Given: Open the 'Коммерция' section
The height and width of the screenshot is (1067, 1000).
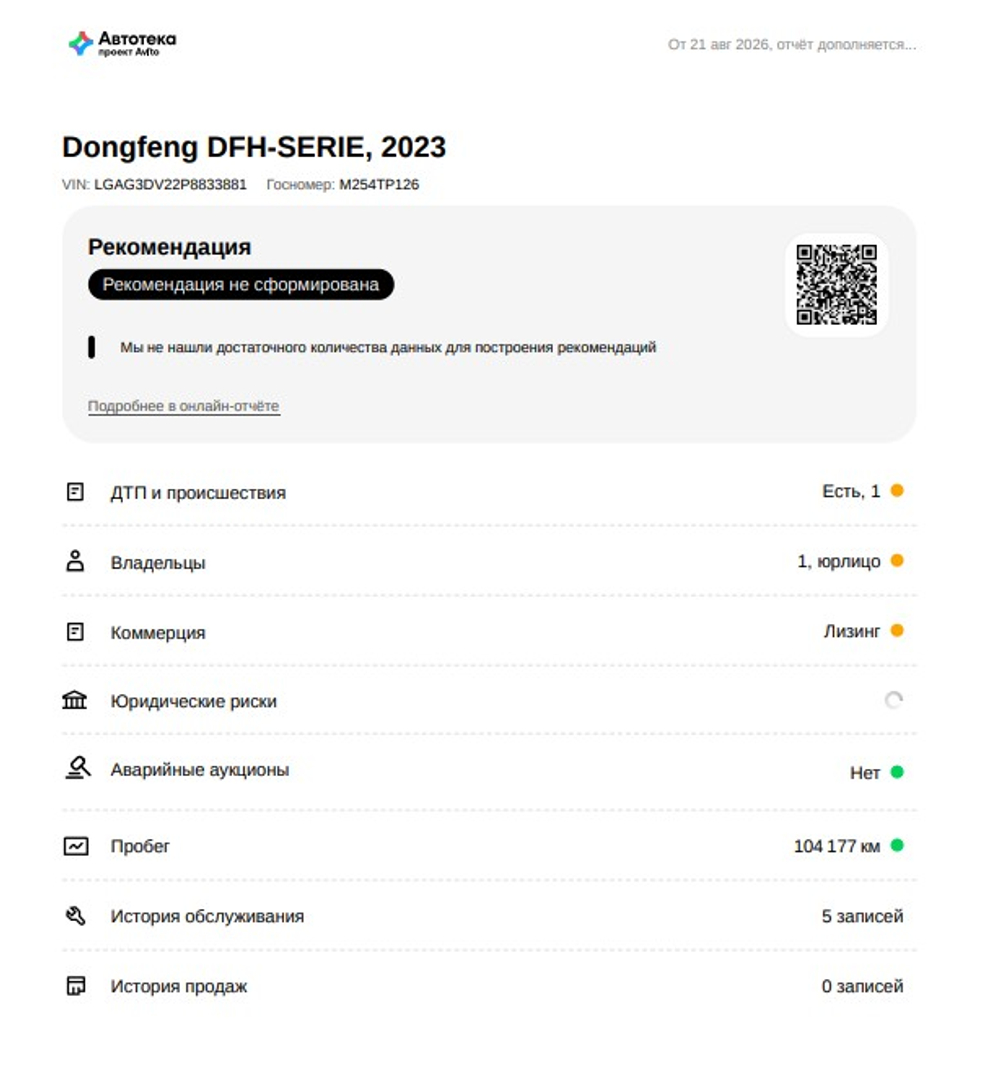Looking at the screenshot, I should click(x=489, y=632).
